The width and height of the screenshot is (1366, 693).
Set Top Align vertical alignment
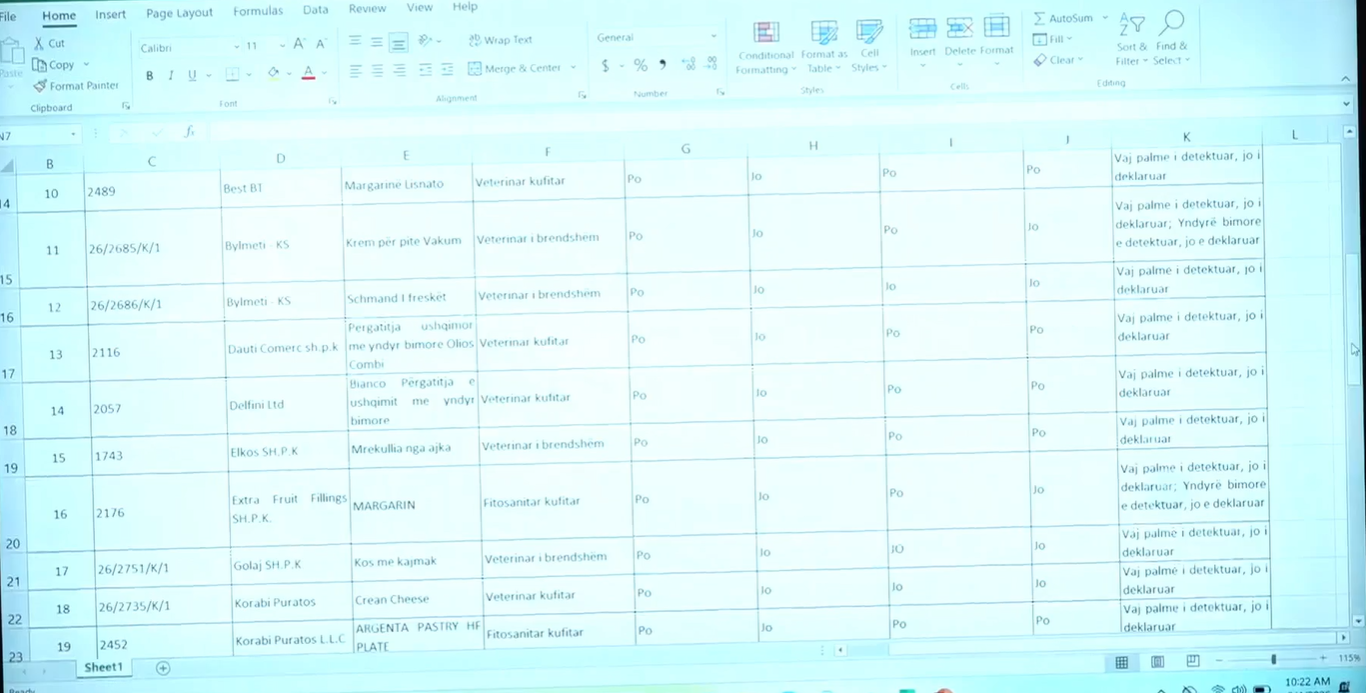(x=355, y=41)
